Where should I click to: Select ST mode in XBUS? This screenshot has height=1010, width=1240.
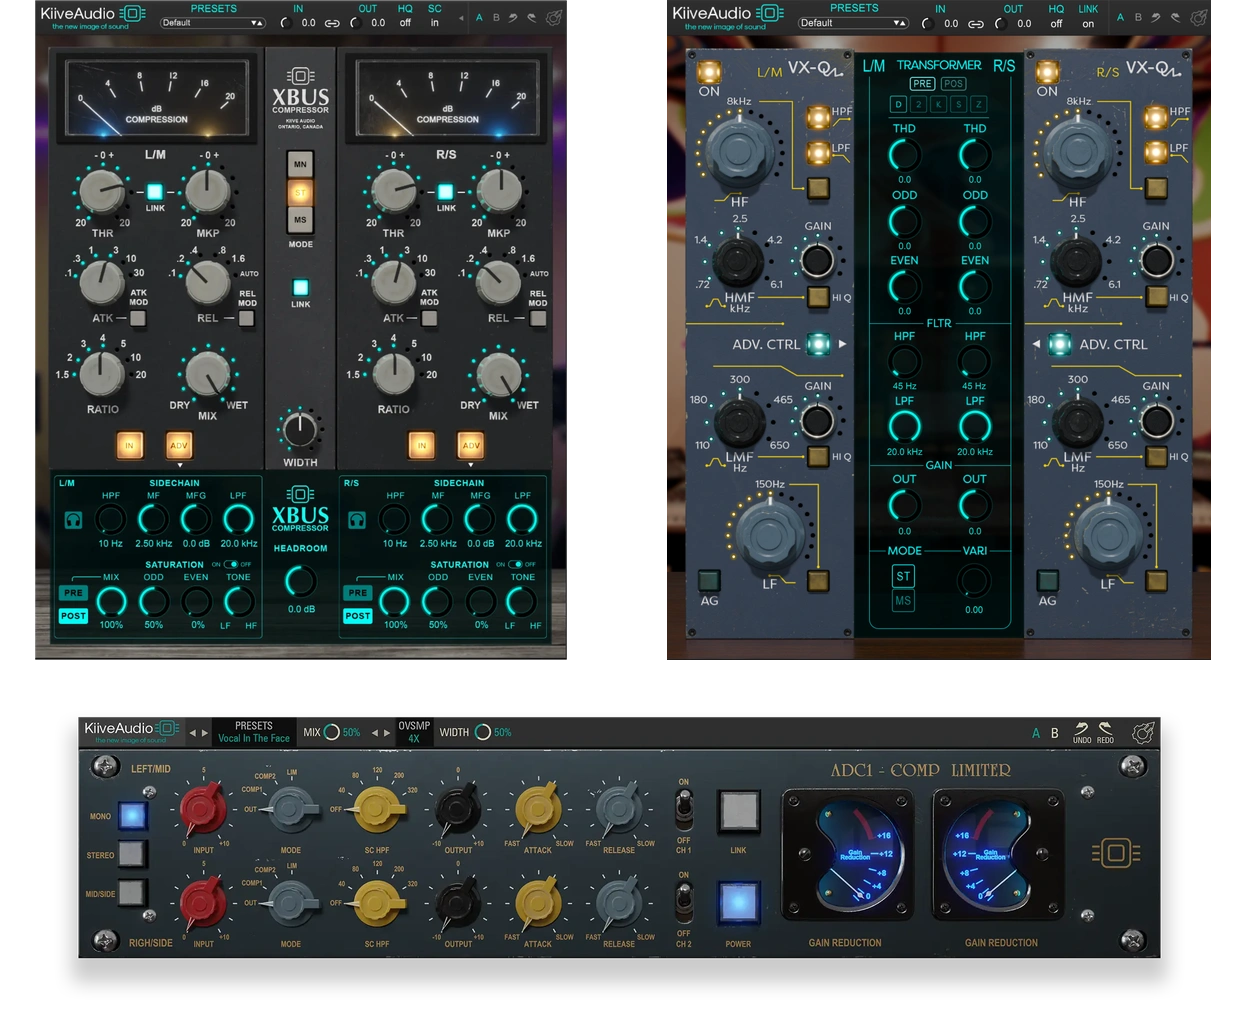(300, 192)
